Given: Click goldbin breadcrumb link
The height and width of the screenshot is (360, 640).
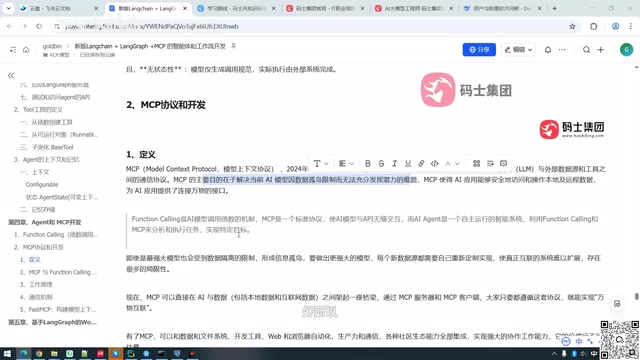Looking at the screenshot, I should coord(52,46).
